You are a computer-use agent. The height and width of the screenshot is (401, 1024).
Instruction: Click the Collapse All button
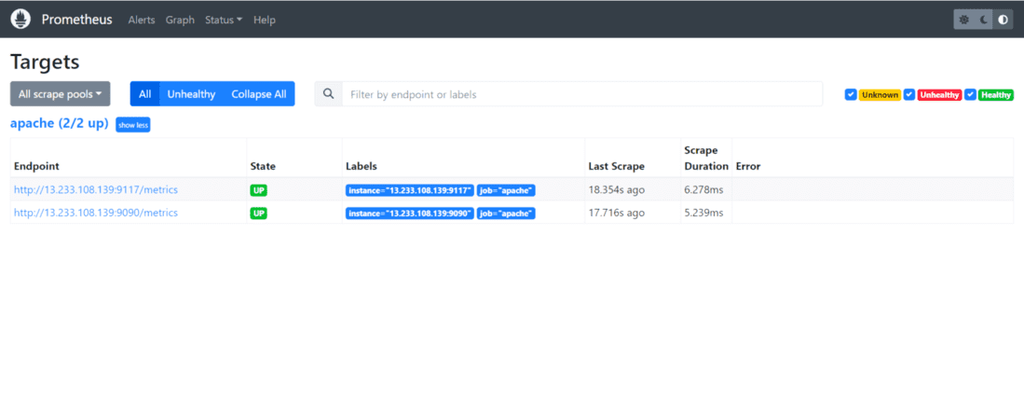tap(259, 94)
